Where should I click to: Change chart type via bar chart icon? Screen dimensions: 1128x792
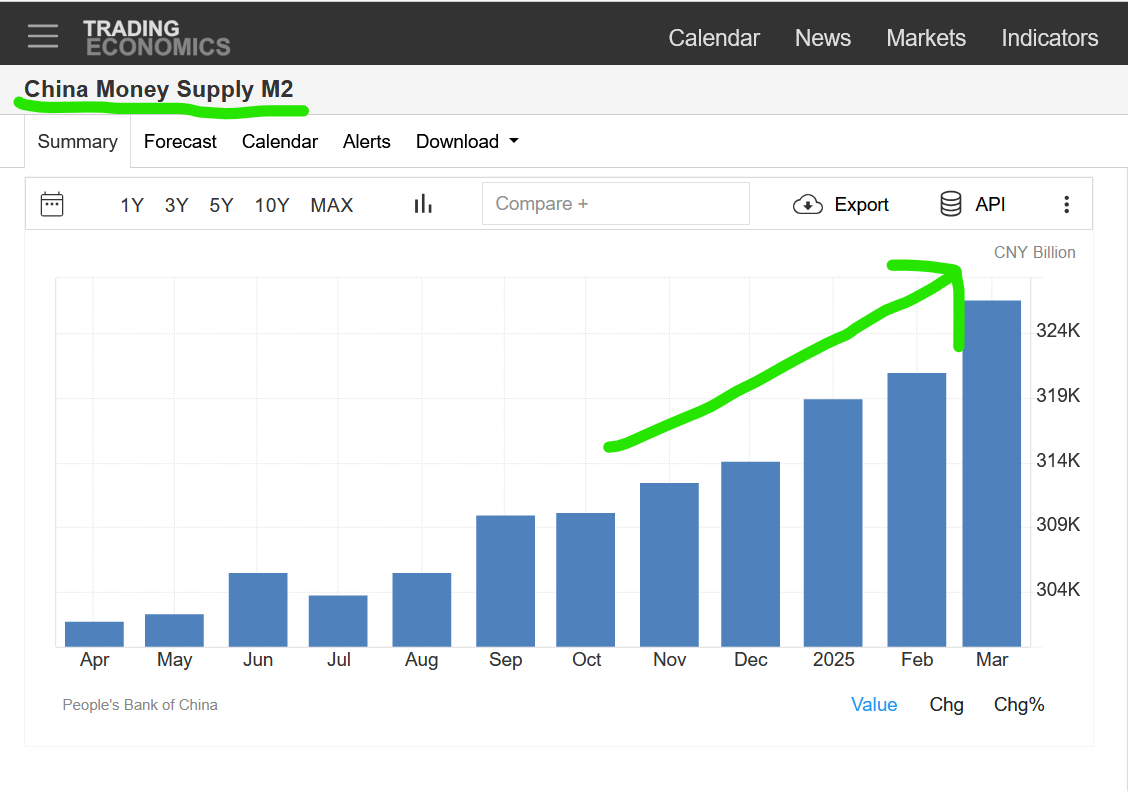tap(423, 204)
